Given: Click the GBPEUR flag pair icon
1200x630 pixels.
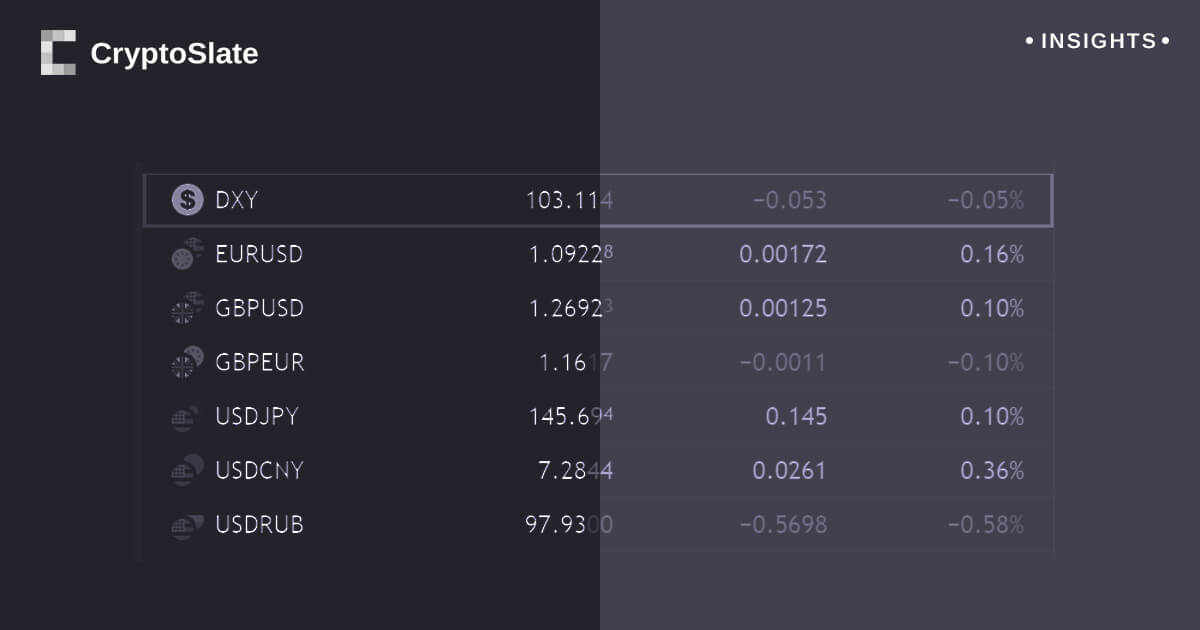Looking at the screenshot, I should (187, 362).
